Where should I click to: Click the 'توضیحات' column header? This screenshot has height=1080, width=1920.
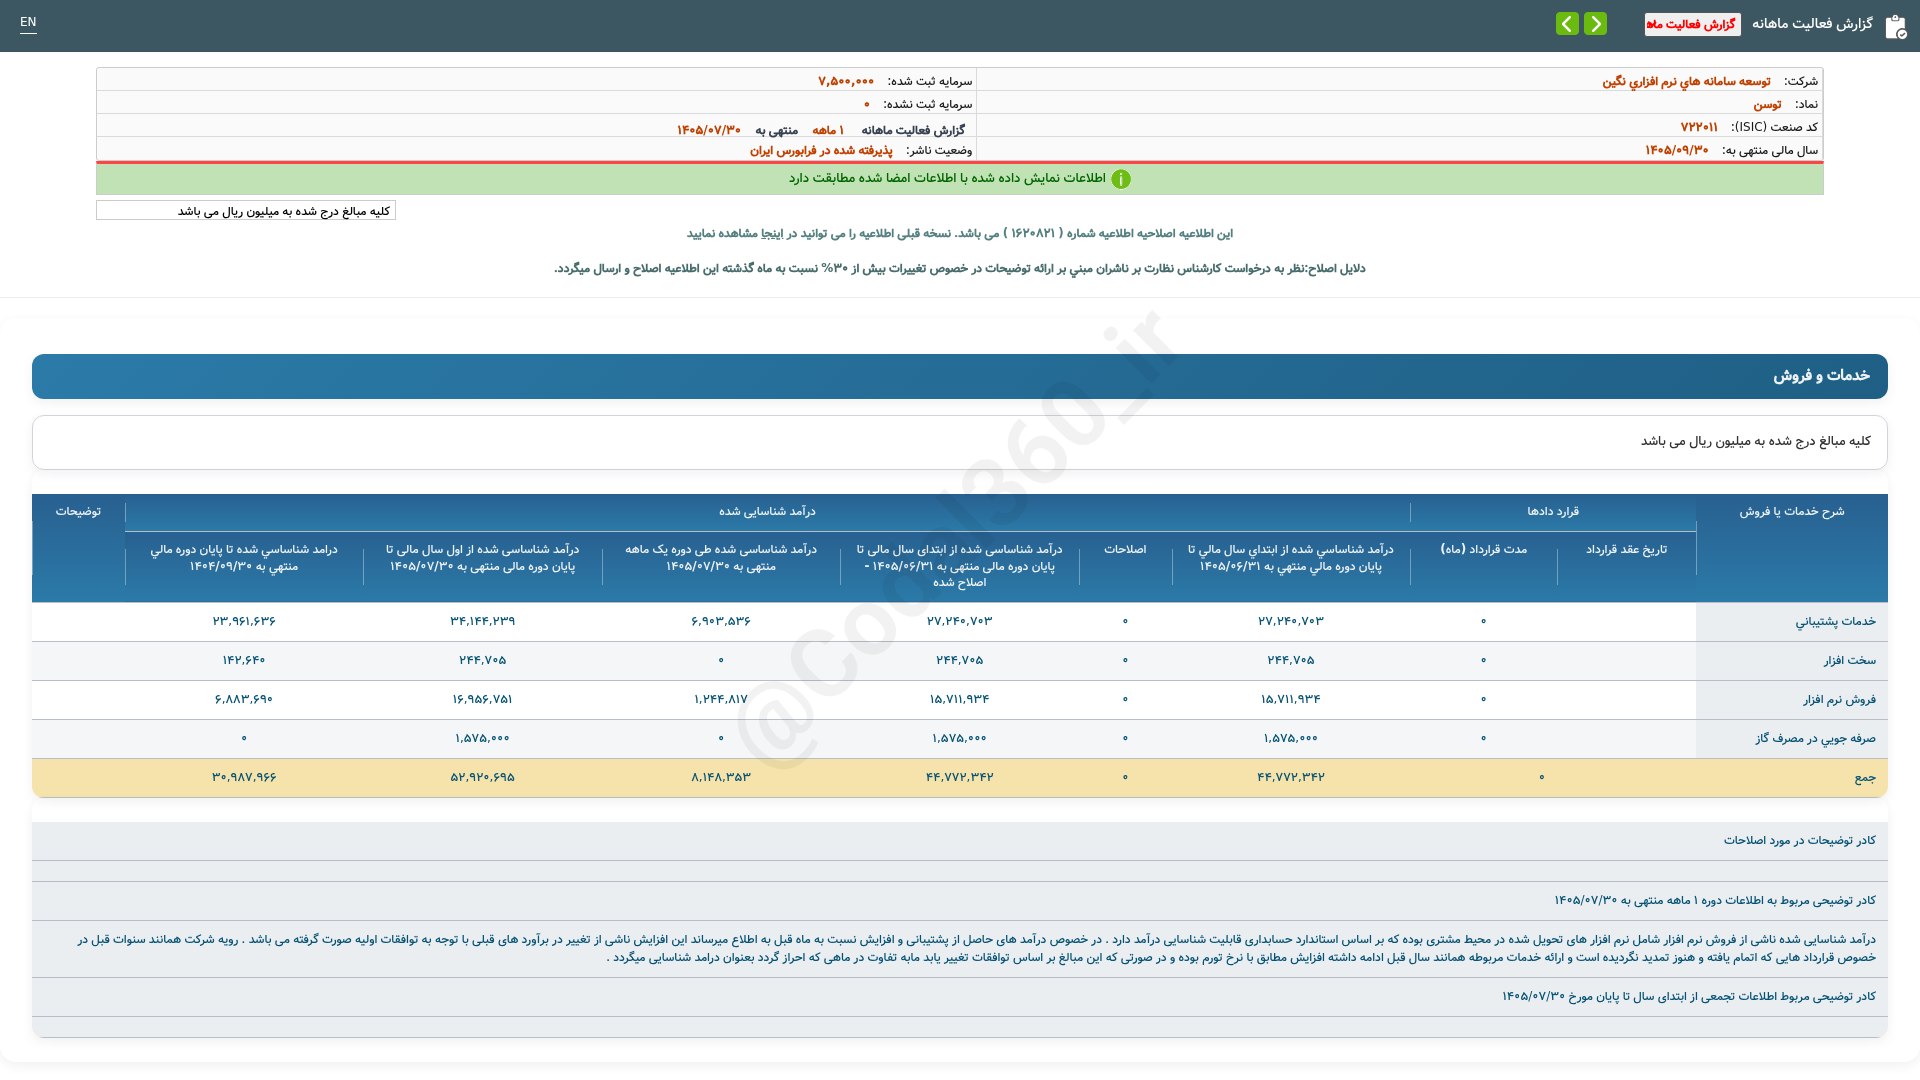pos(78,511)
